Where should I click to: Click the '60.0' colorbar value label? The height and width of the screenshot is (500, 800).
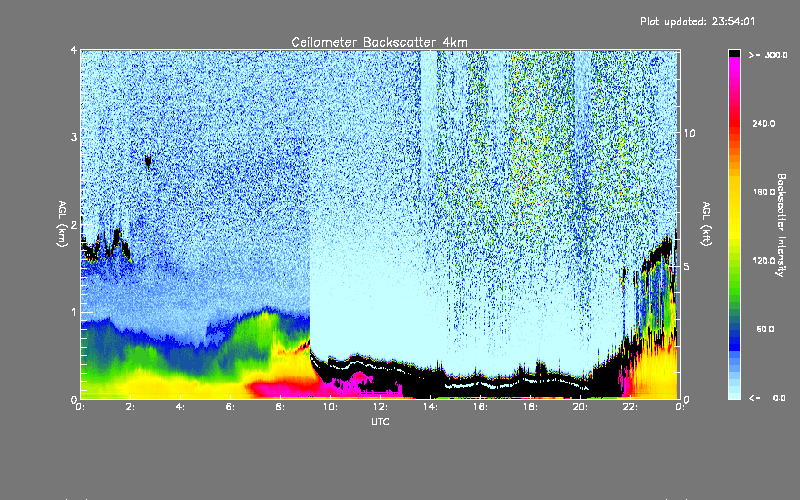tap(765, 329)
